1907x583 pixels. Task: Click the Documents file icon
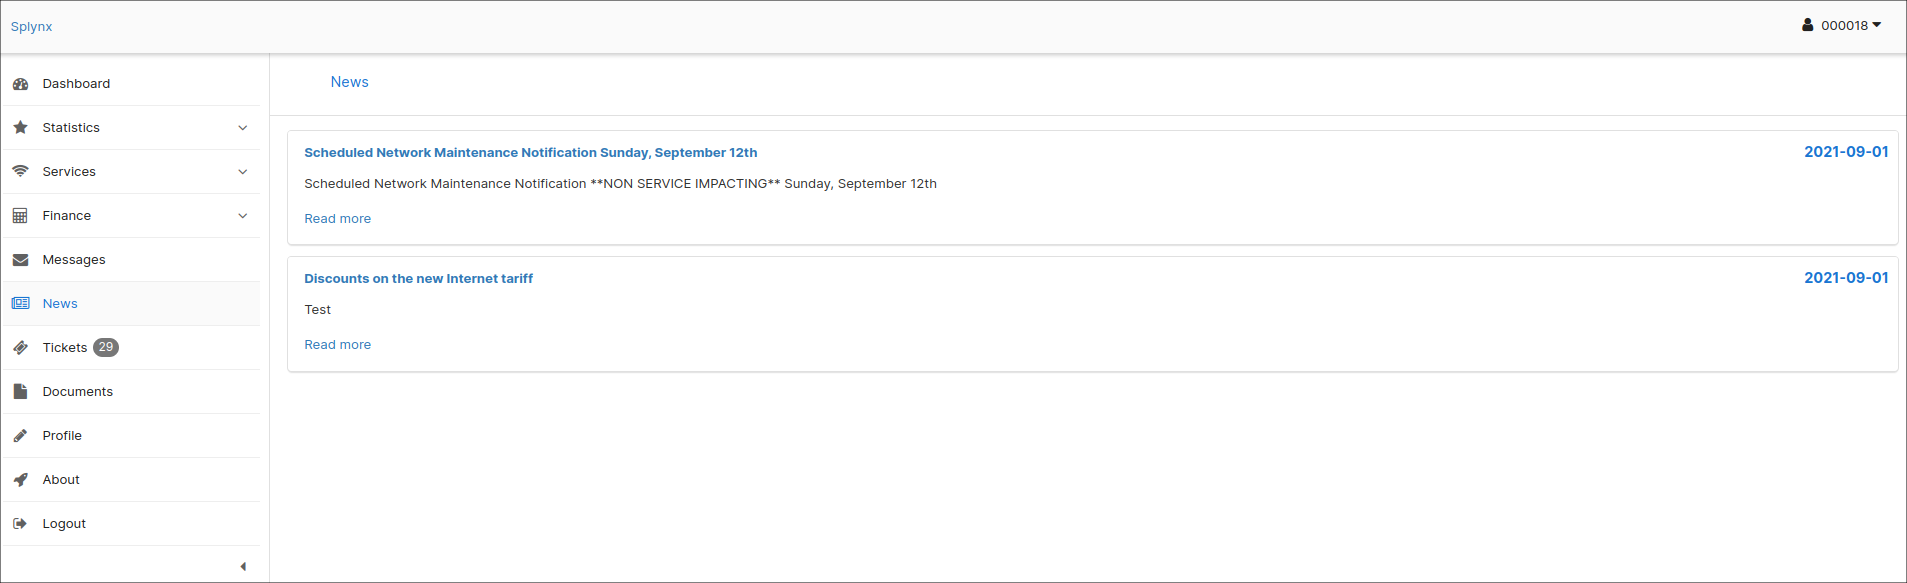(20, 392)
